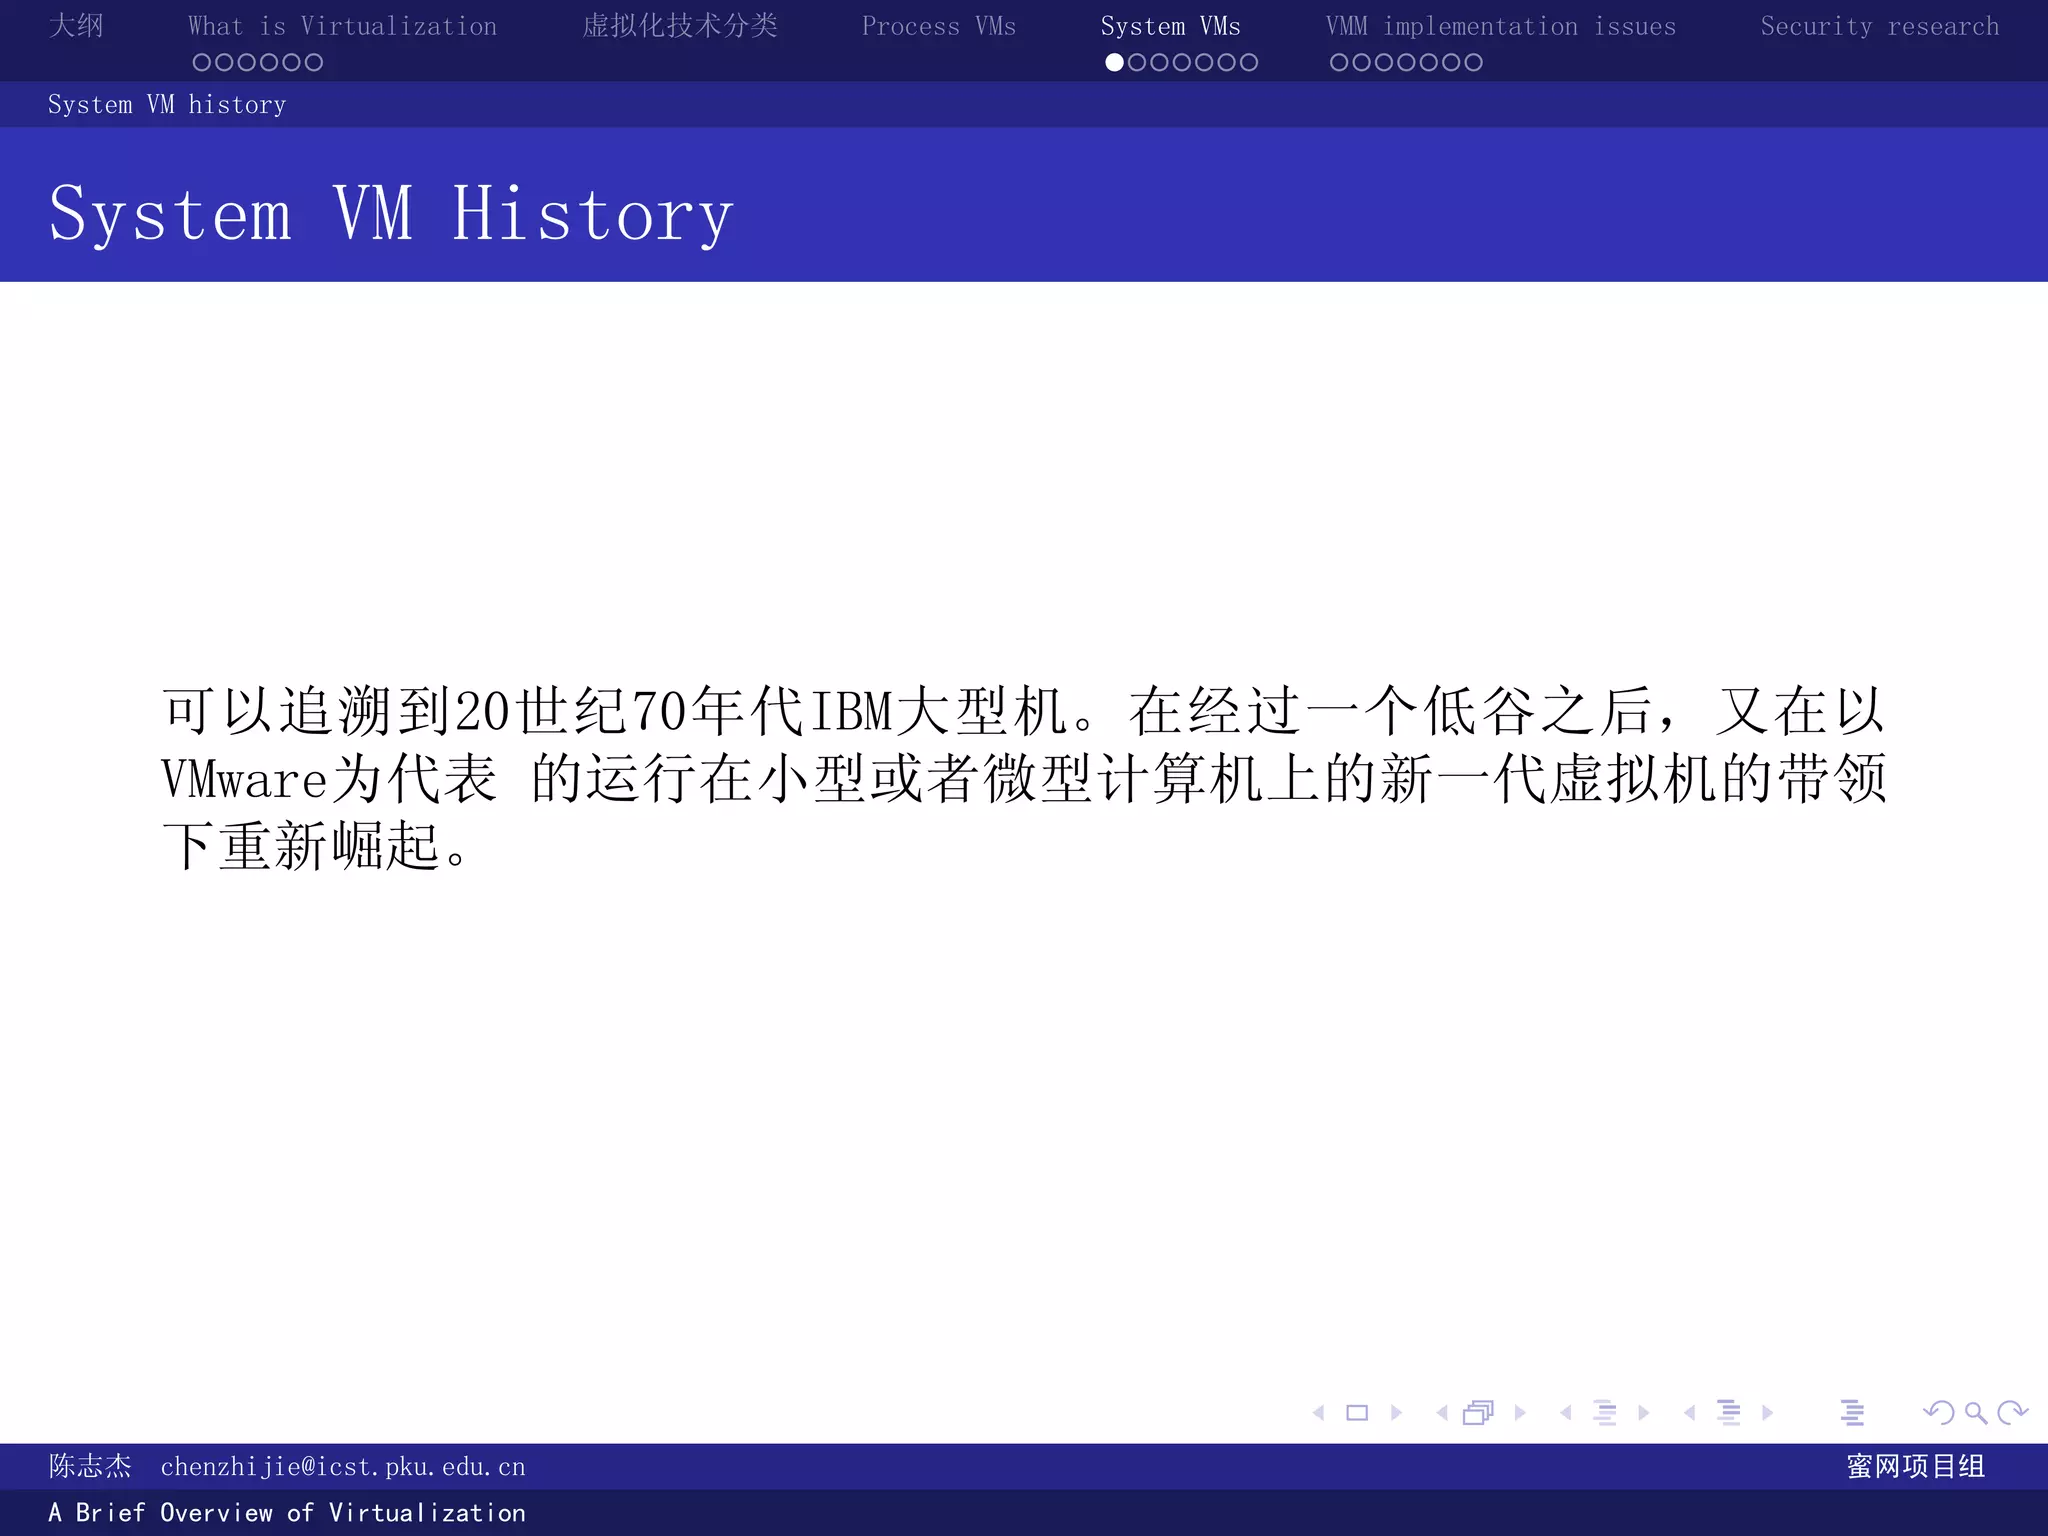This screenshot has height=1536, width=2048.
Task: Advance to the next slide arrow
Action: (1396, 1412)
